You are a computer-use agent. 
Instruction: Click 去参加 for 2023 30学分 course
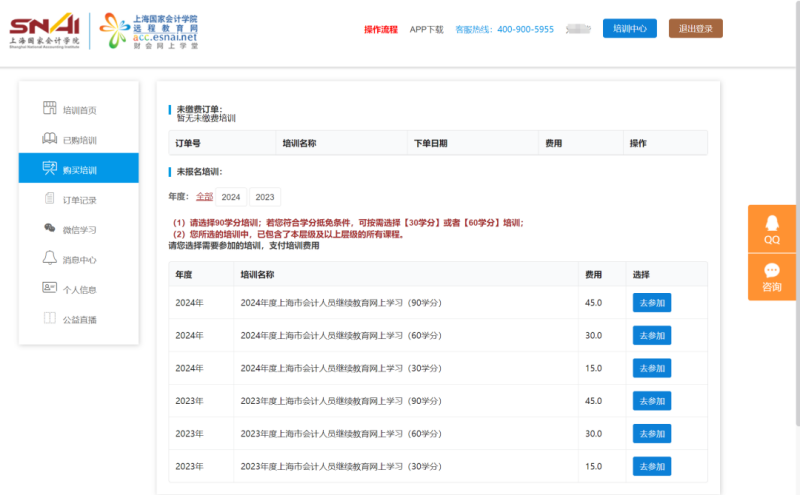(x=651, y=466)
